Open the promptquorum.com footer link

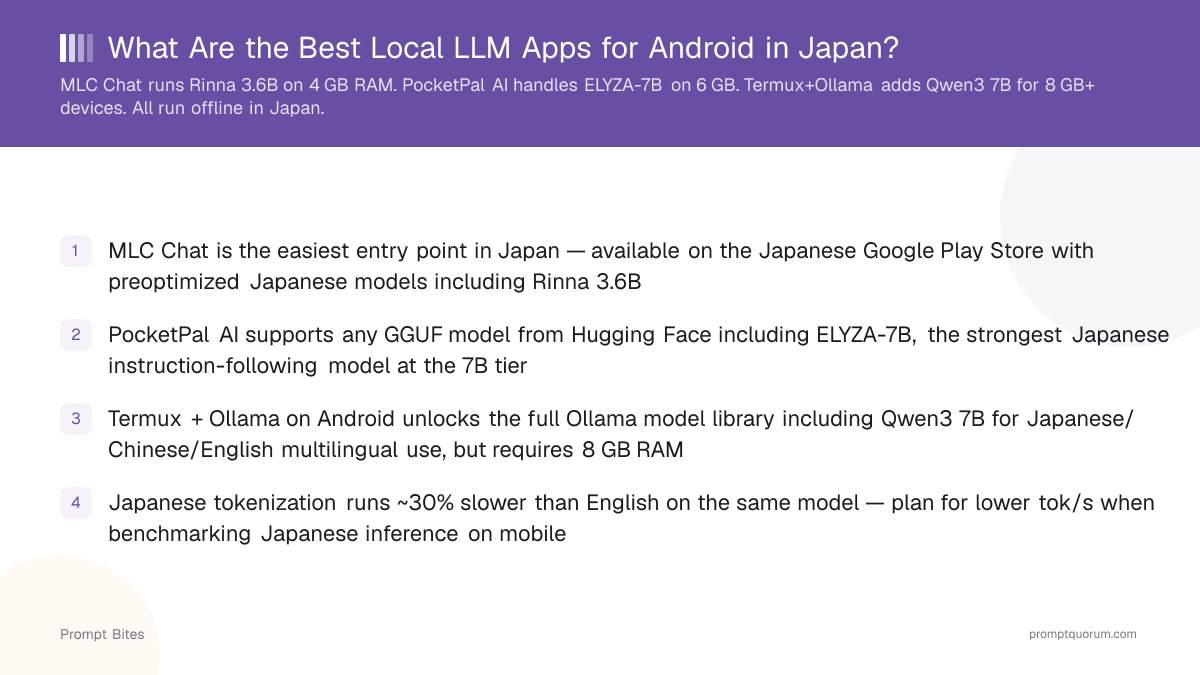(x=1082, y=634)
